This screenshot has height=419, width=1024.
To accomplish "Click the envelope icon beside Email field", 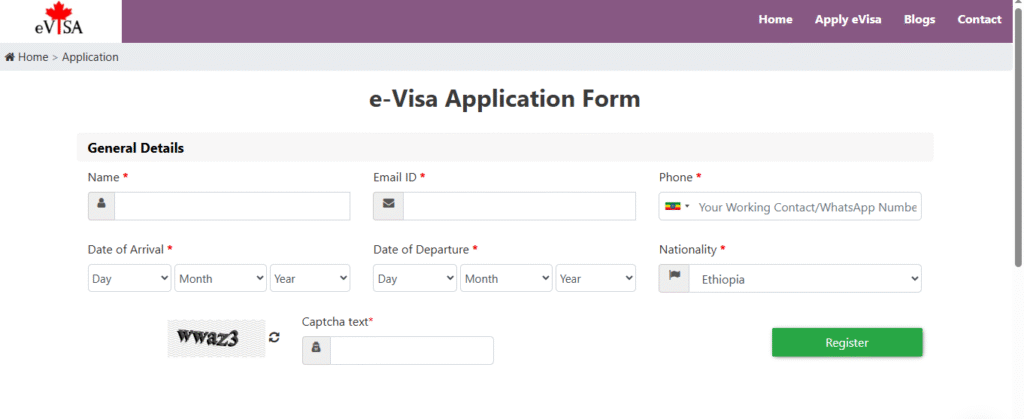I will click(x=388, y=206).
